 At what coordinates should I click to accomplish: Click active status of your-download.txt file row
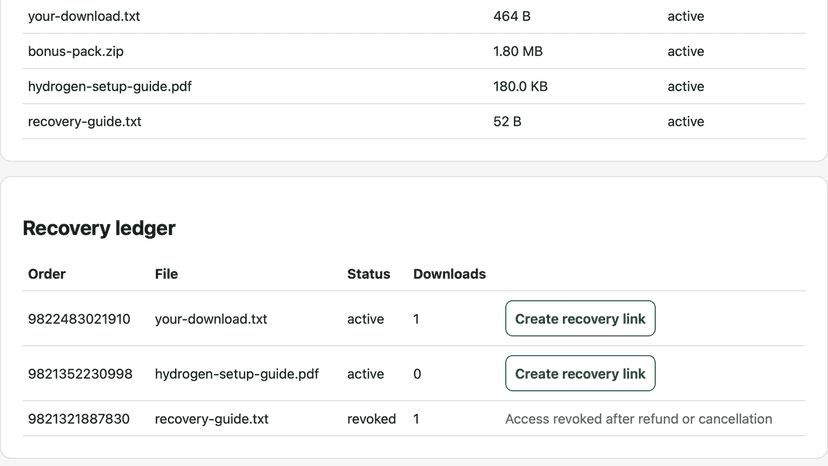coord(685,16)
